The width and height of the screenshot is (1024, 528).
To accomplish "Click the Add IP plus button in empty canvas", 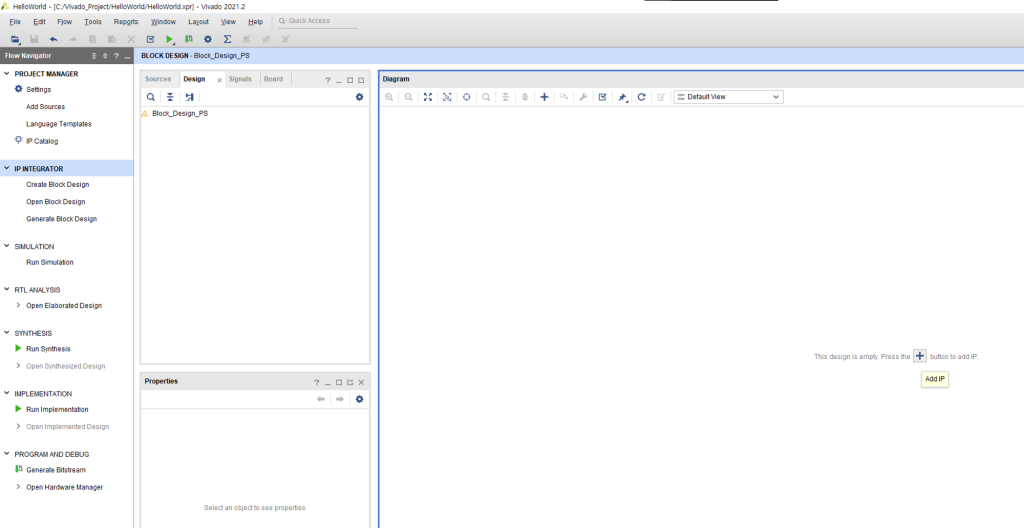I will pyautogui.click(x=920, y=356).
